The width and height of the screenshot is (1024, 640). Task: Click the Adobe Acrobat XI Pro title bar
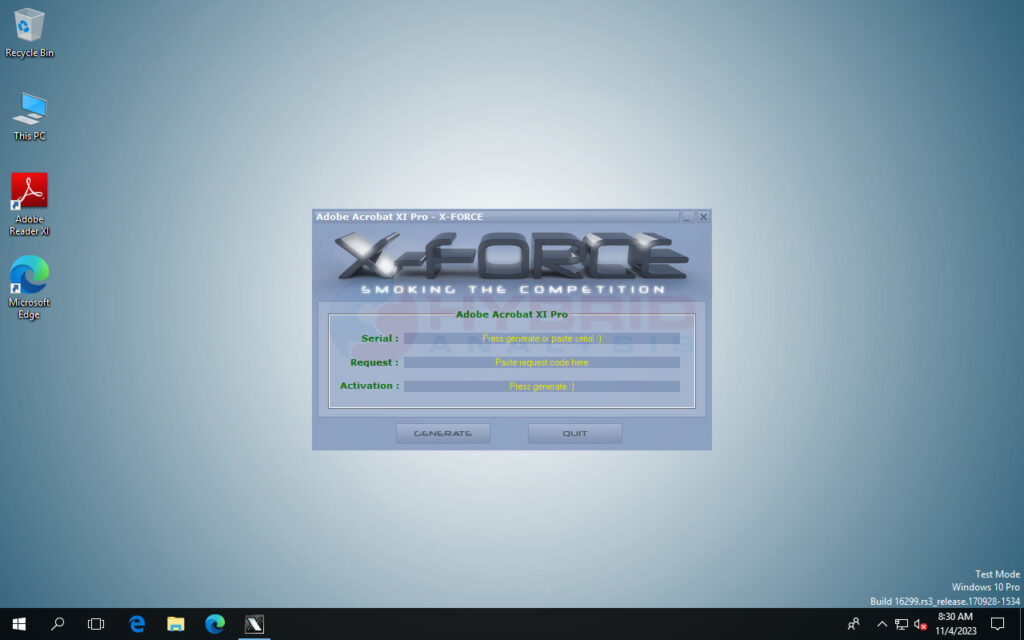[x=496, y=217]
